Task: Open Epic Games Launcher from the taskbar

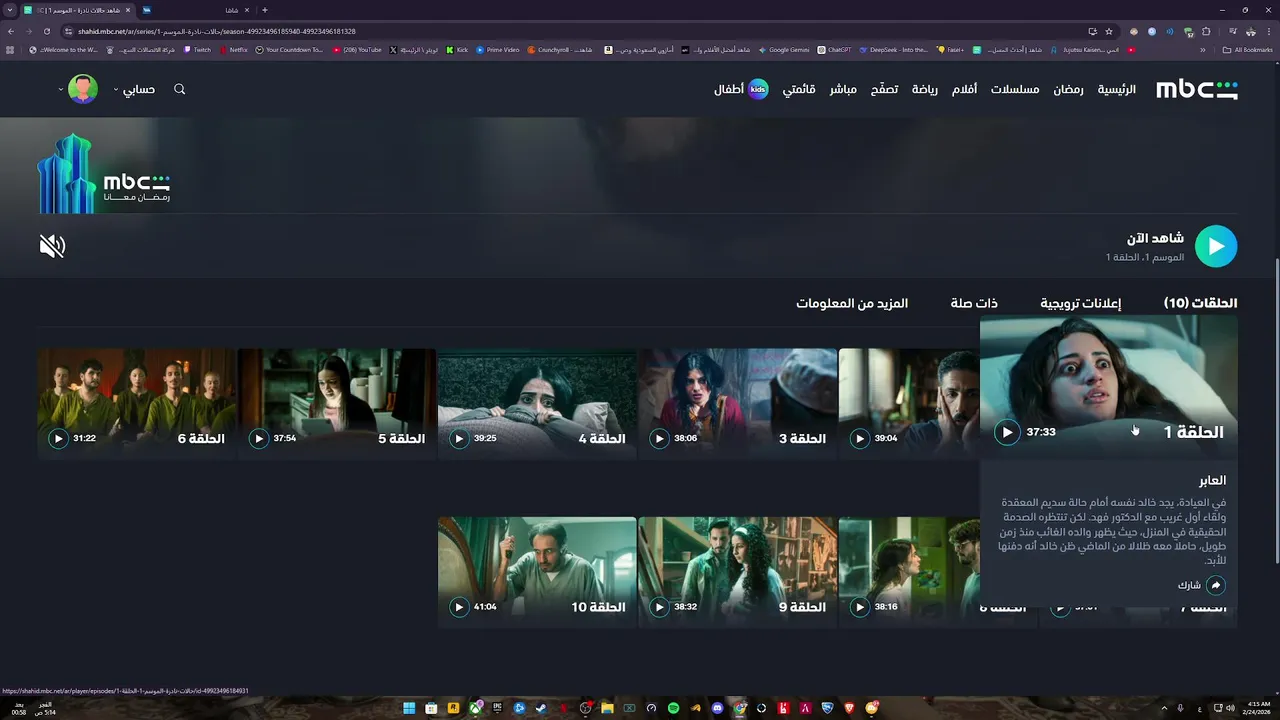Action: (x=497, y=708)
